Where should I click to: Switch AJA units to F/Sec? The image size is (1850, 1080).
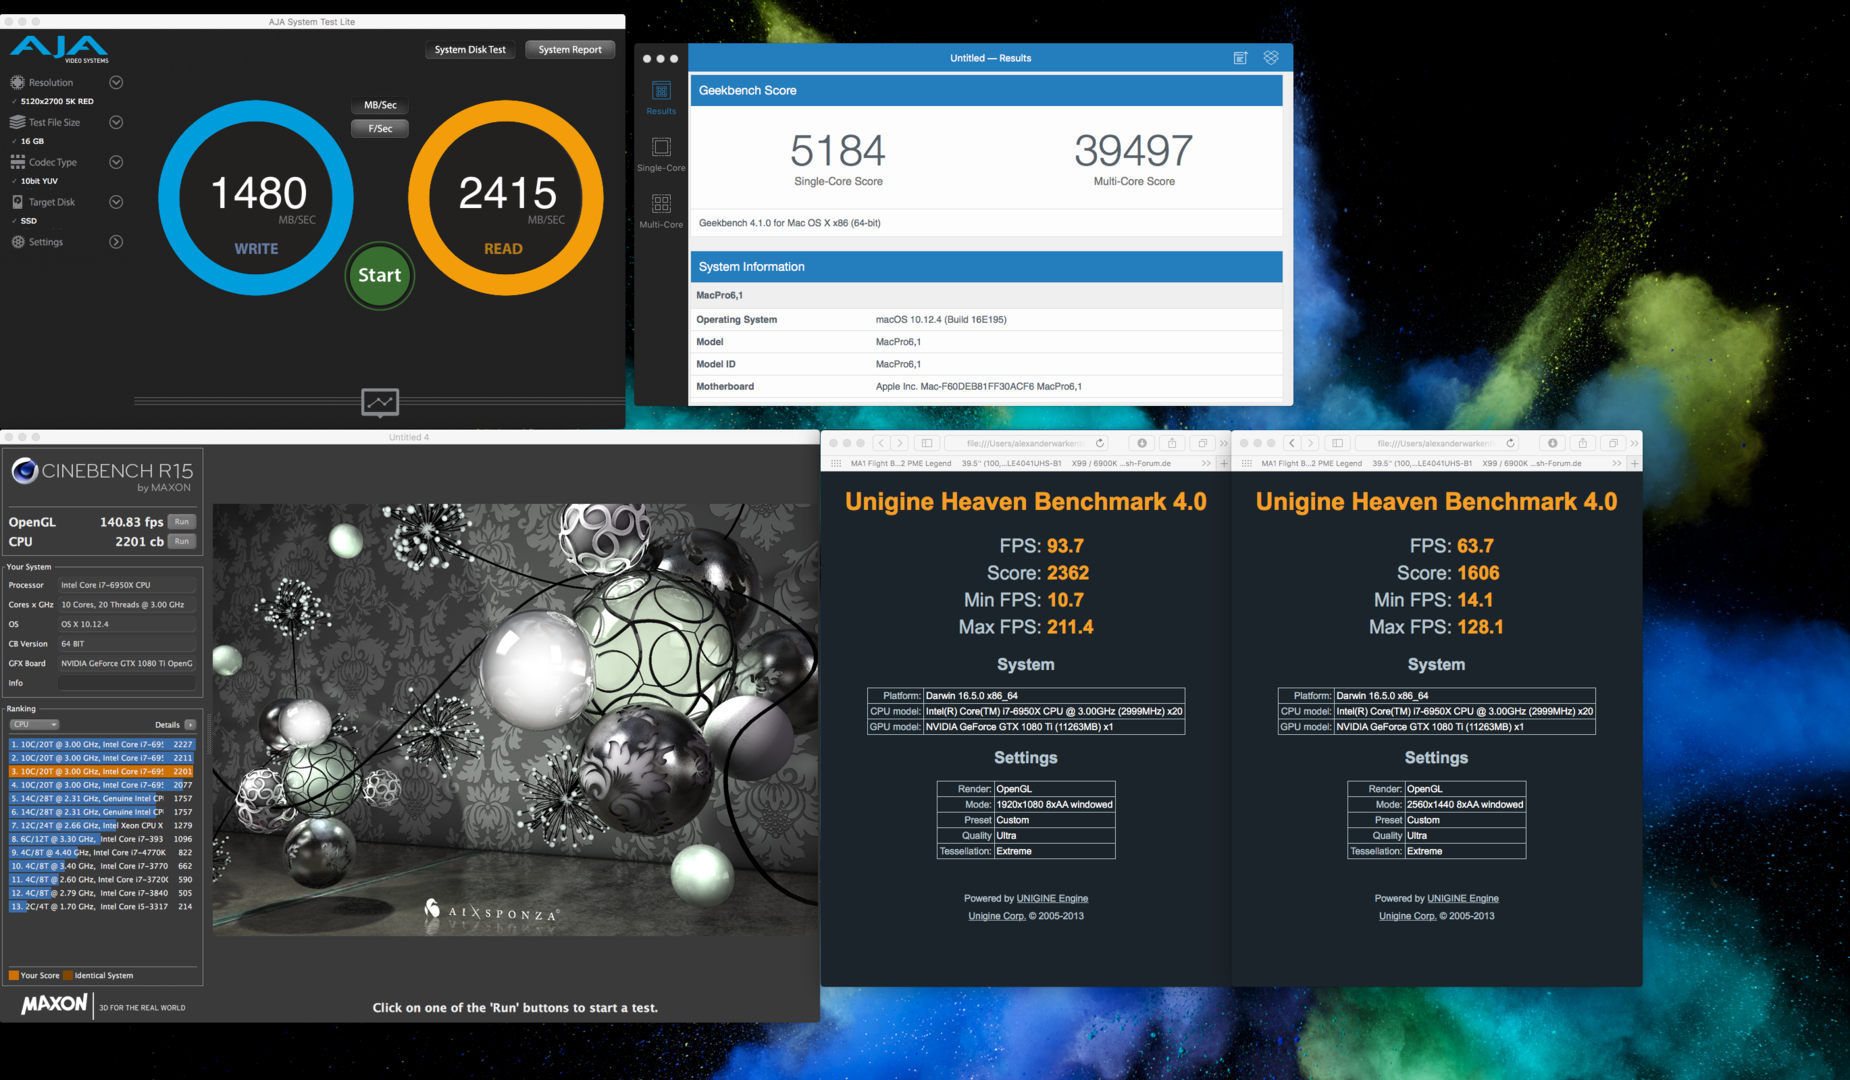click(x=380, y=128)
